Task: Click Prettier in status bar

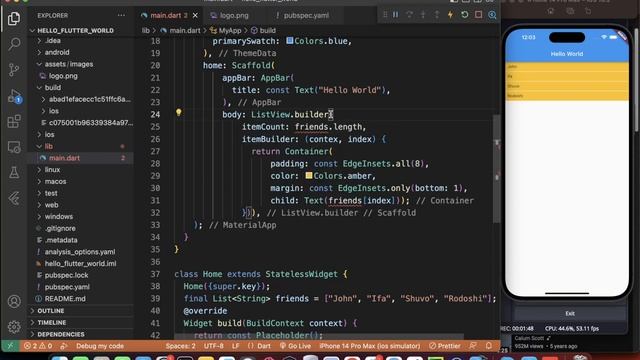Action: click(x=444, y=346)
